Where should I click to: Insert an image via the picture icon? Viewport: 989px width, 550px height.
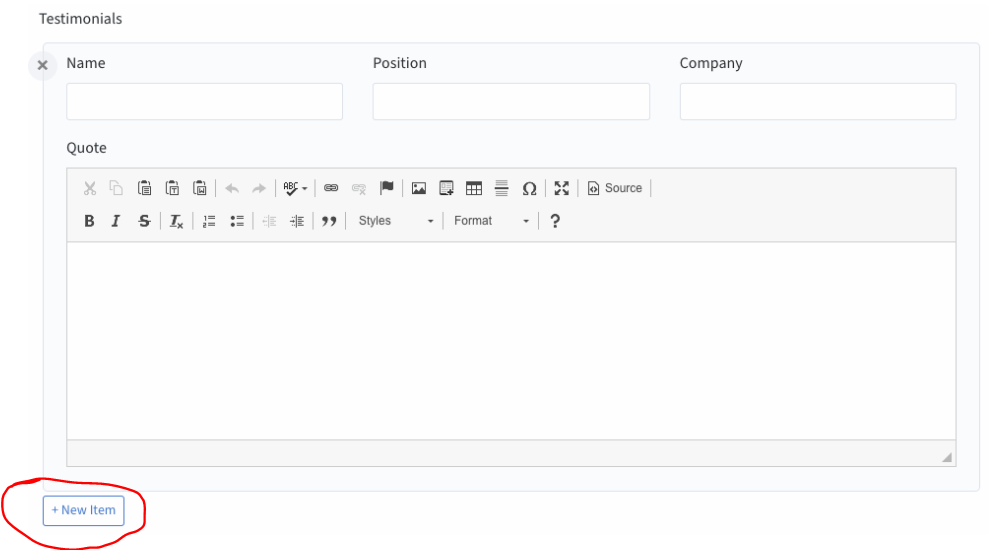pyautogui.click(x=419, y=188)
